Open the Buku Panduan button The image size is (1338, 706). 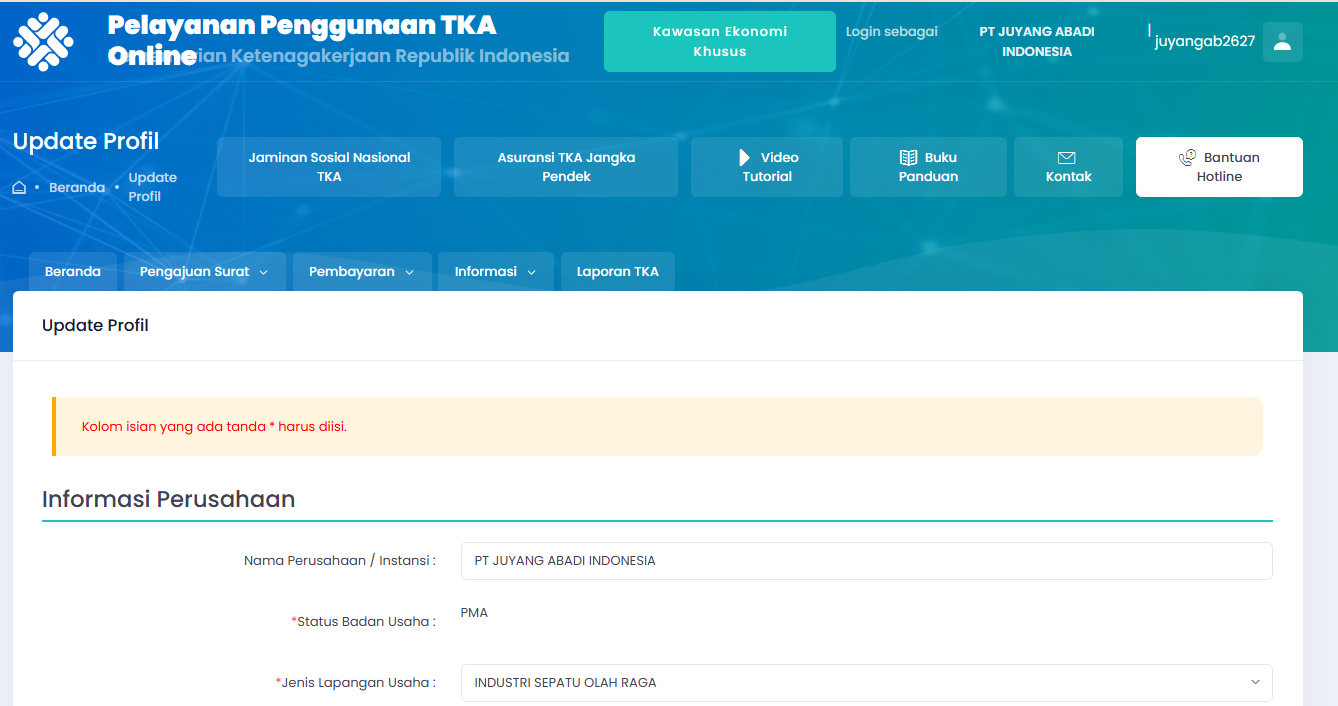click(928, 167)
